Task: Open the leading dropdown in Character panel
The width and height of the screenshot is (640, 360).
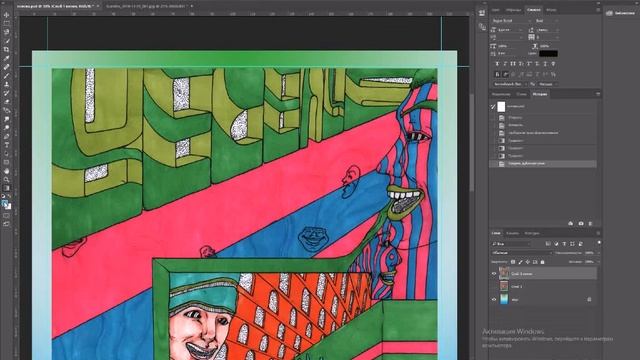Action: point(547,30)
